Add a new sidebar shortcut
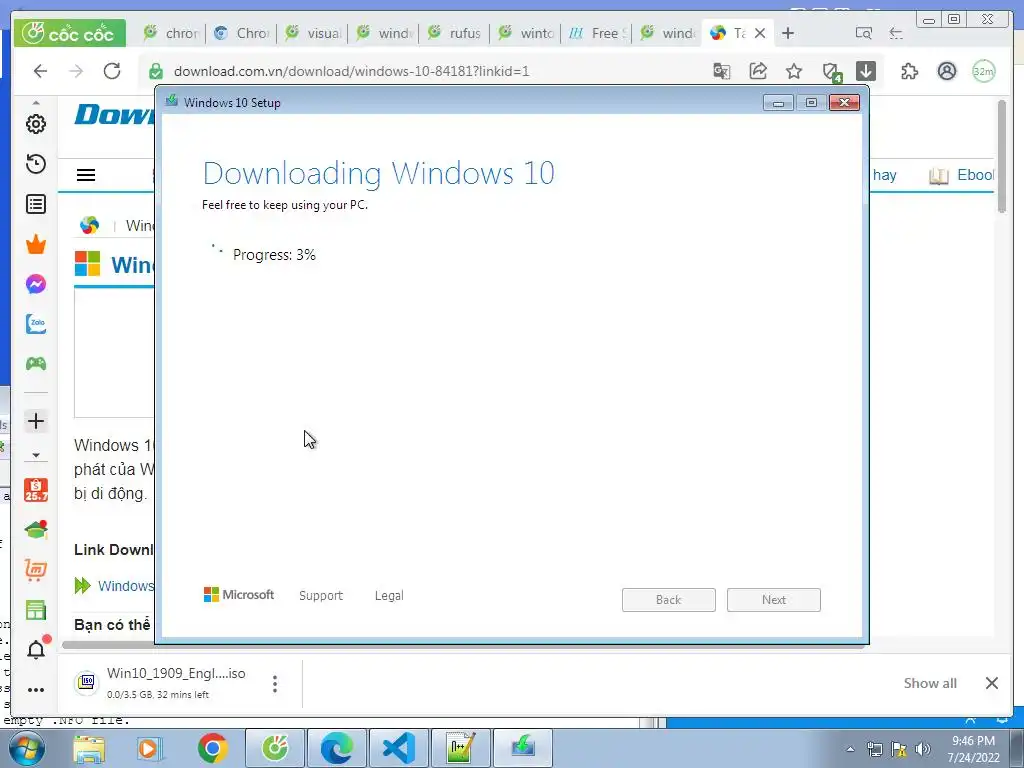 36,421
